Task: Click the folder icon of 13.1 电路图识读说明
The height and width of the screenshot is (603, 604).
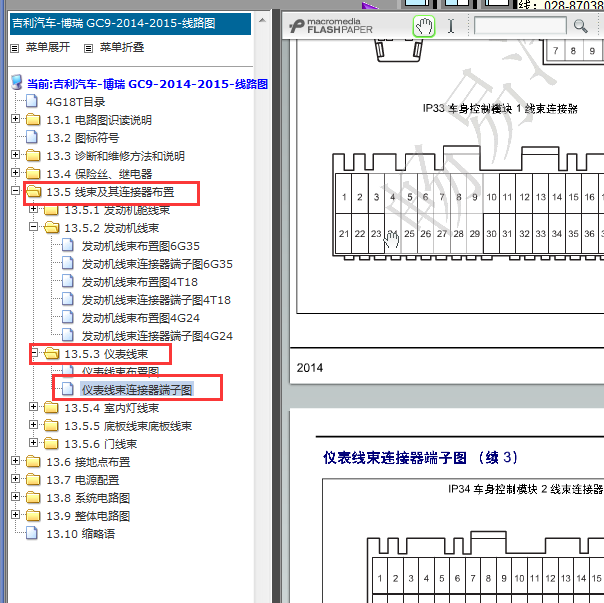Action: [33, 119]
